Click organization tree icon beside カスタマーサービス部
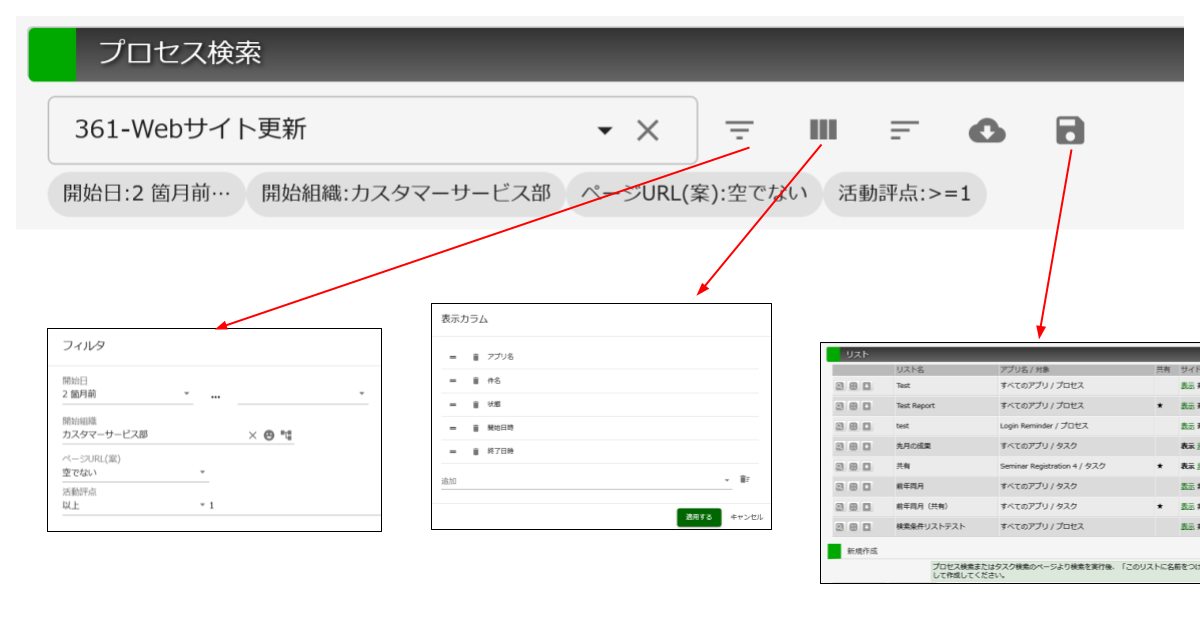The width and height of the screenshot is (1200, 630). pyautogui.click(x=287, y=435)
